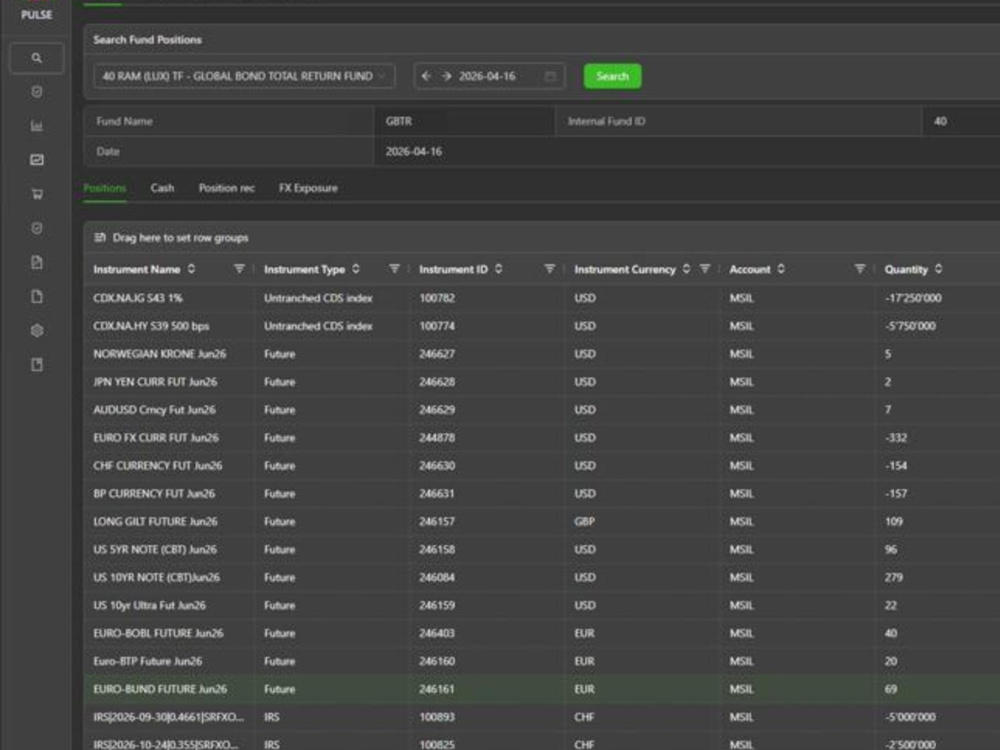Click the Quantity column header

coord(906,269)
